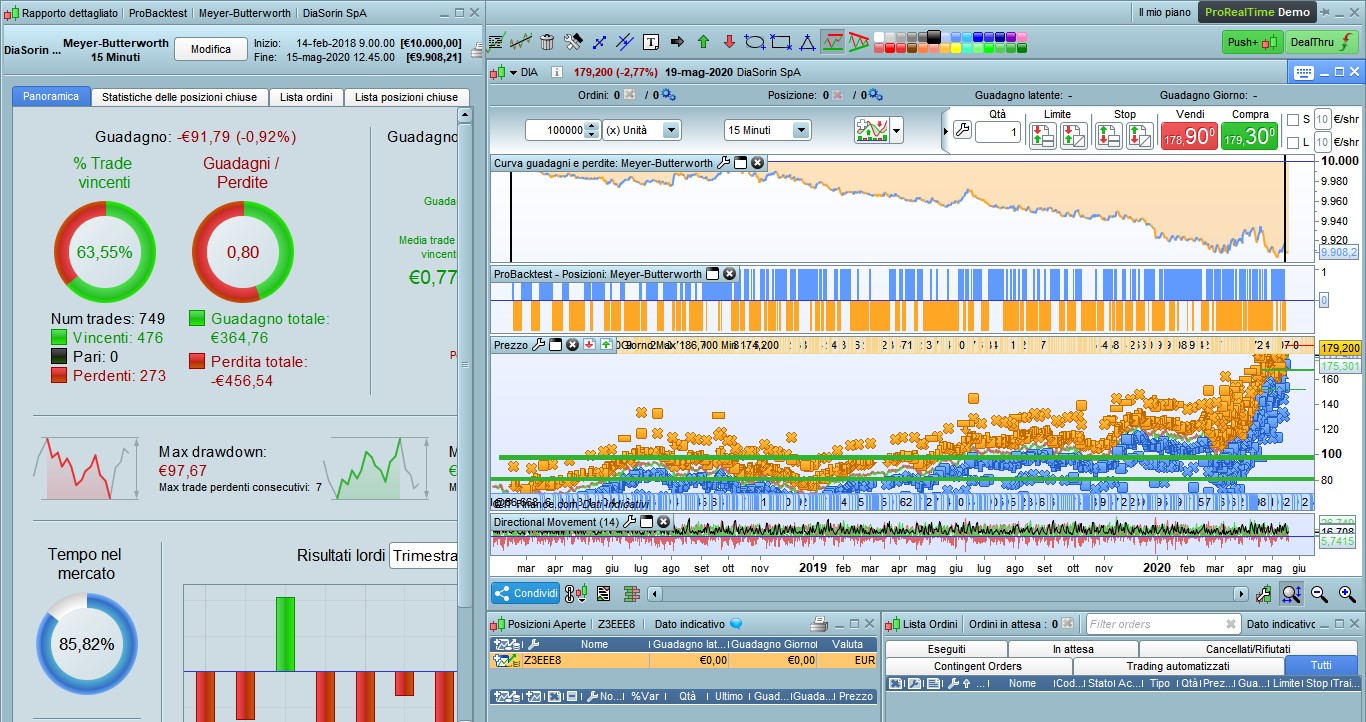Select the text annotation tool
This screenshot has width=1366, height=722.
coord(651,42)
